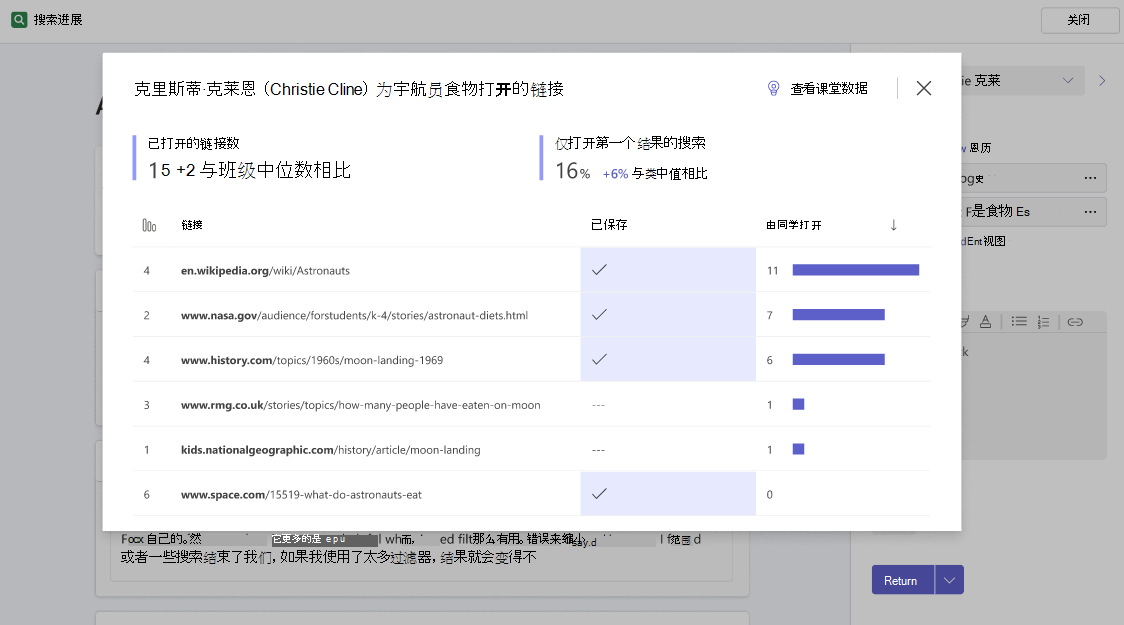Click the small bar in rmg.co.uk row
Image resolution: width=1124 pixels, height=625 pixels.
[x=798, y=404]
